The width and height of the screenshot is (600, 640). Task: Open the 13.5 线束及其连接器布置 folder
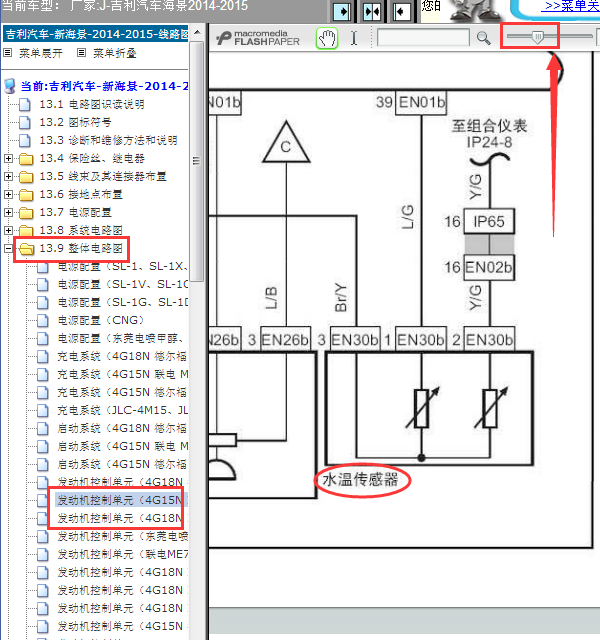point(103,176)
